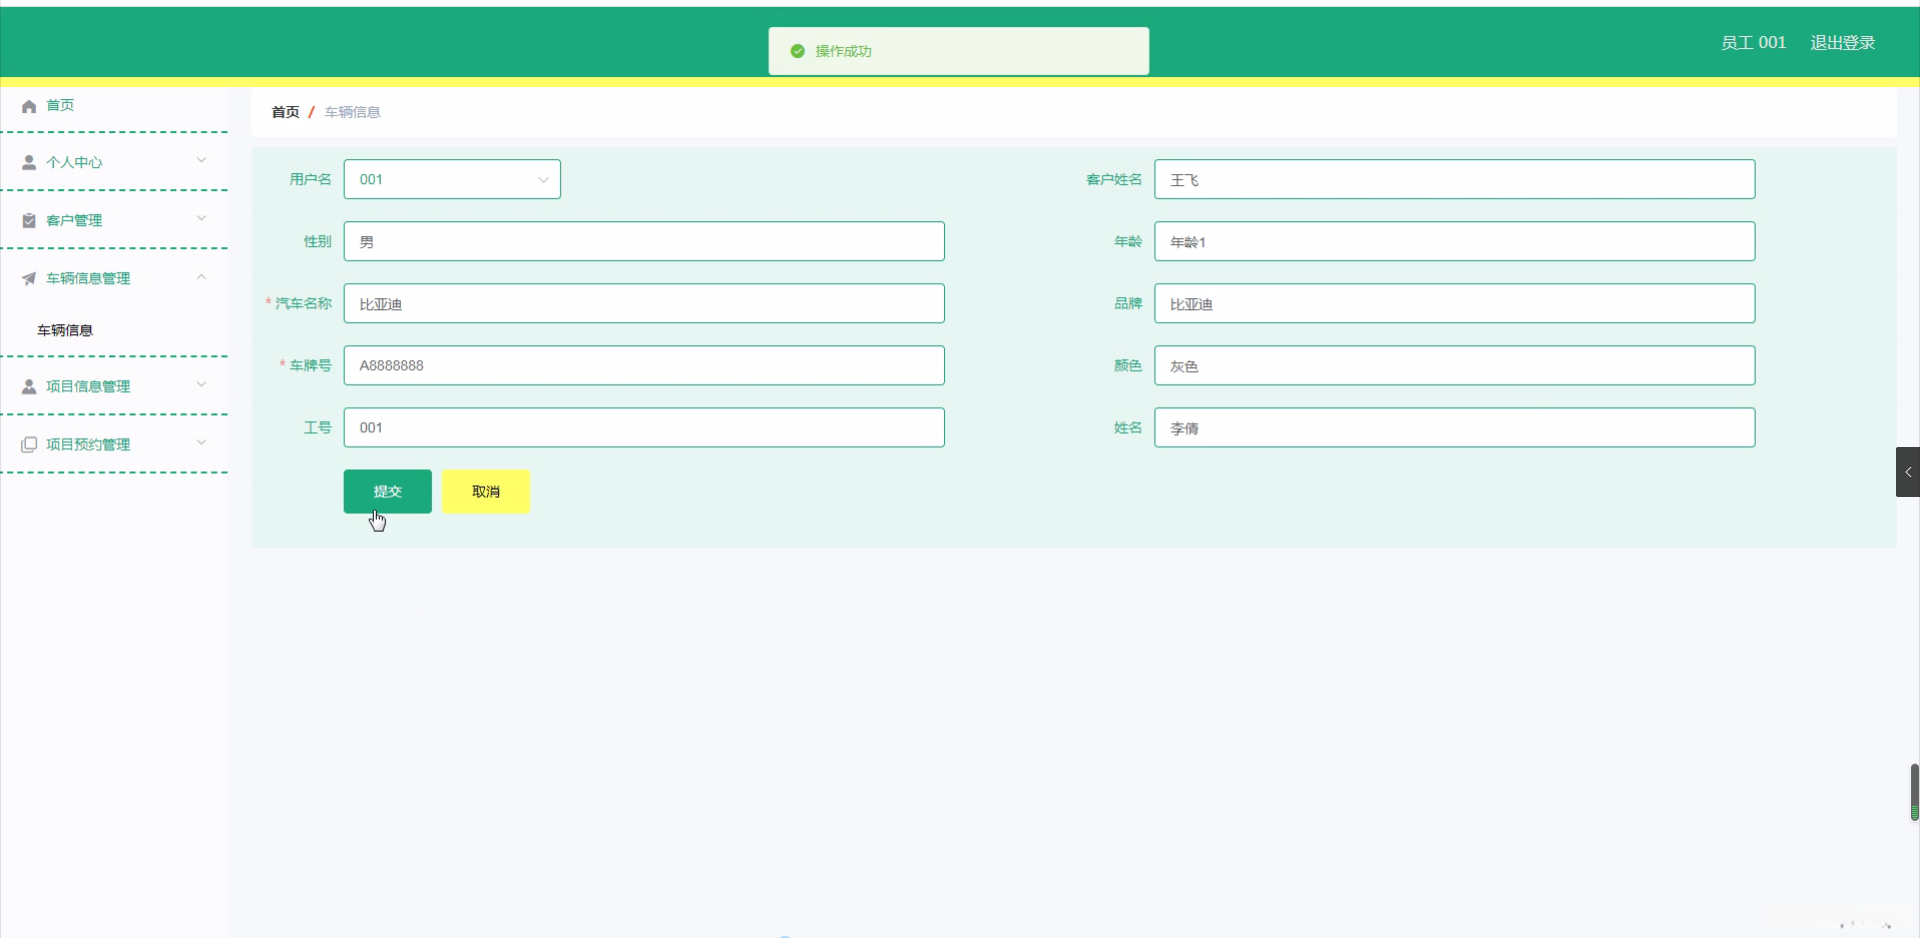Select the 车辆信息 submenu item

(65, 330)
